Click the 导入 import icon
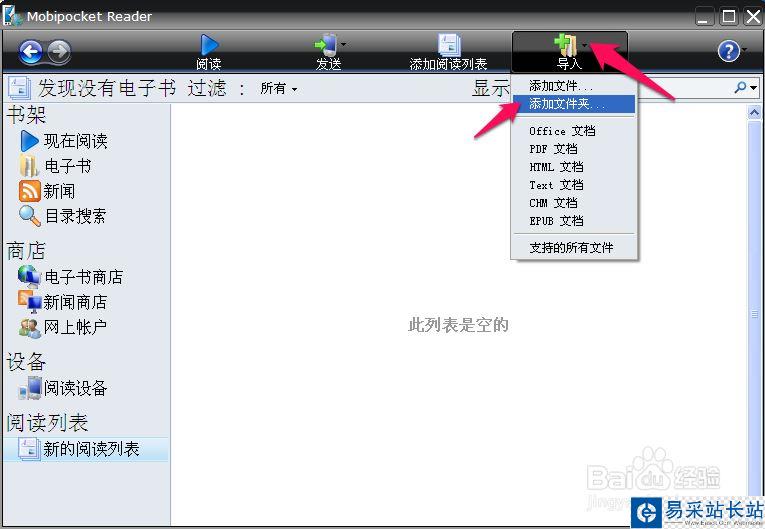 [565, 45]
